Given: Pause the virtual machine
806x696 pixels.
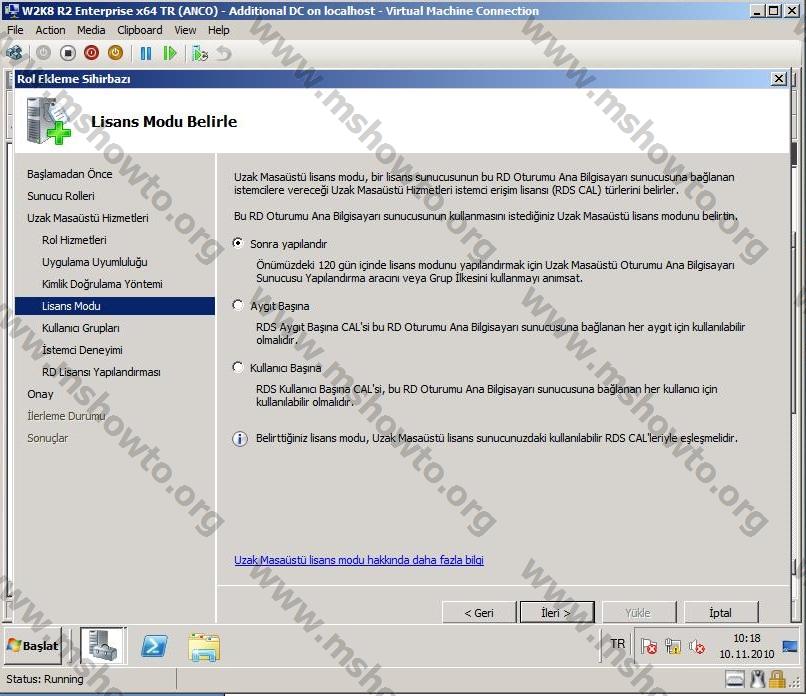Looking at the screenshot, I should [146, 53].
